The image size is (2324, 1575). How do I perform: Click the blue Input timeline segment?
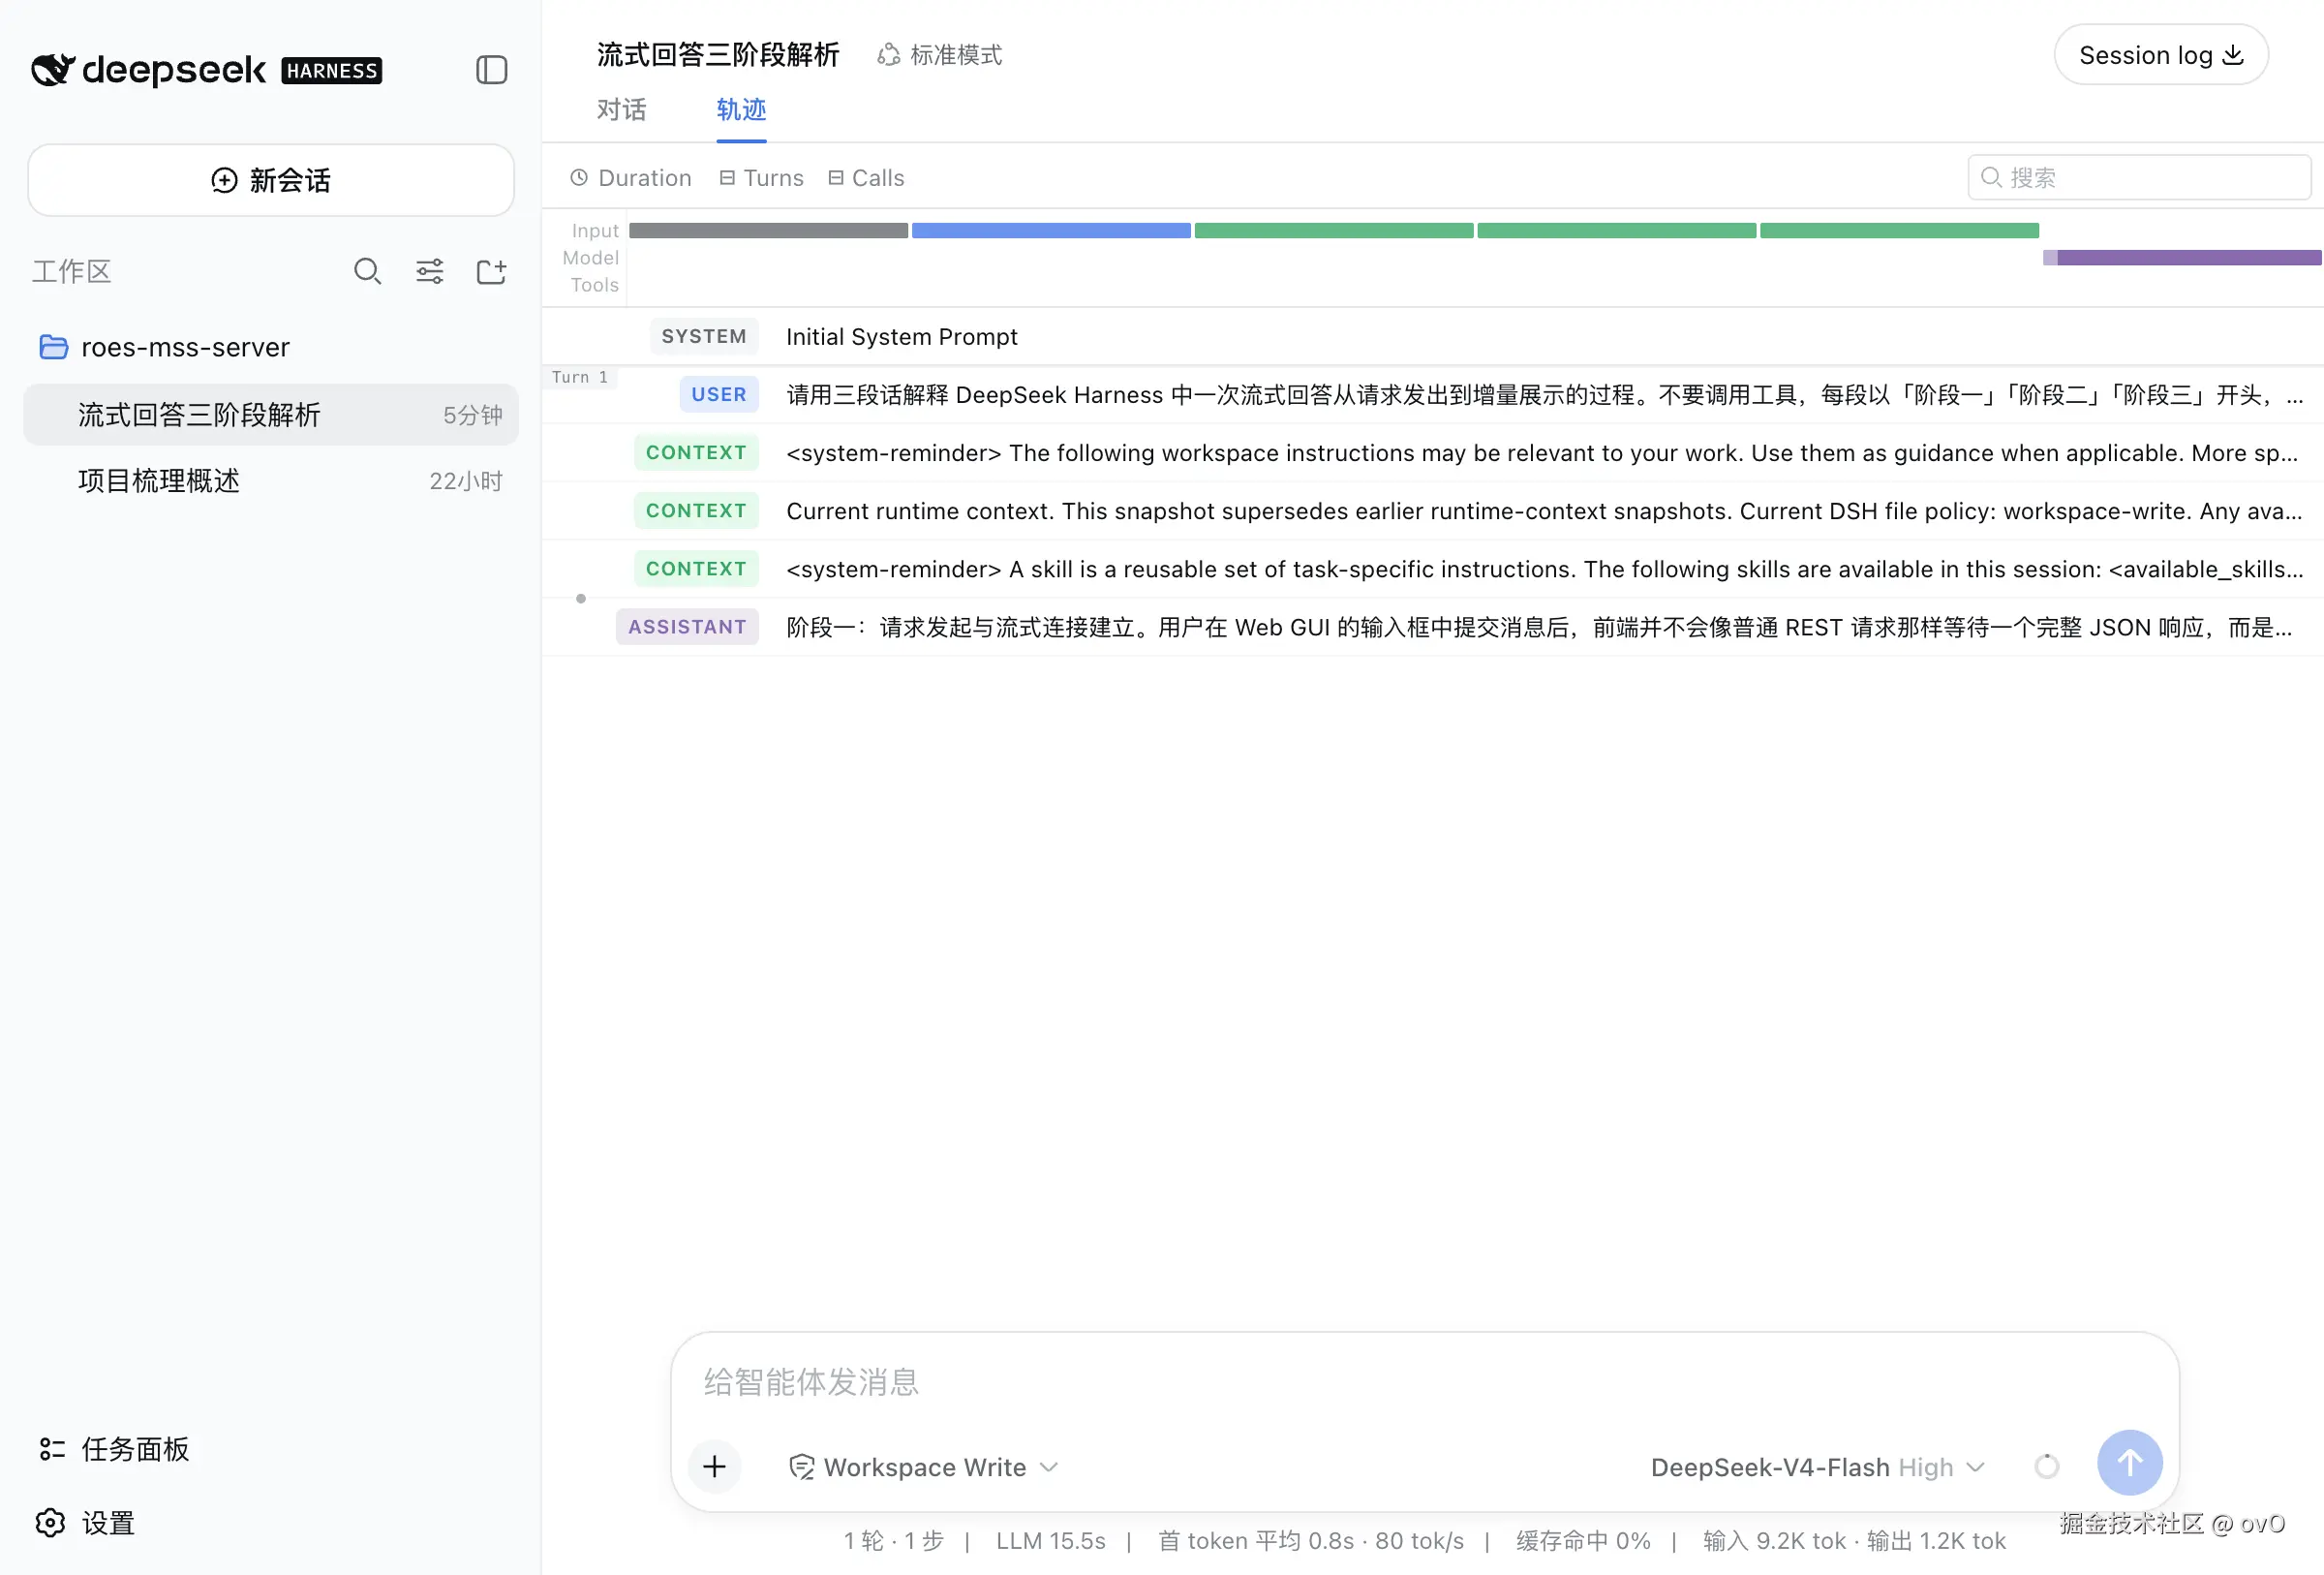1051,230
